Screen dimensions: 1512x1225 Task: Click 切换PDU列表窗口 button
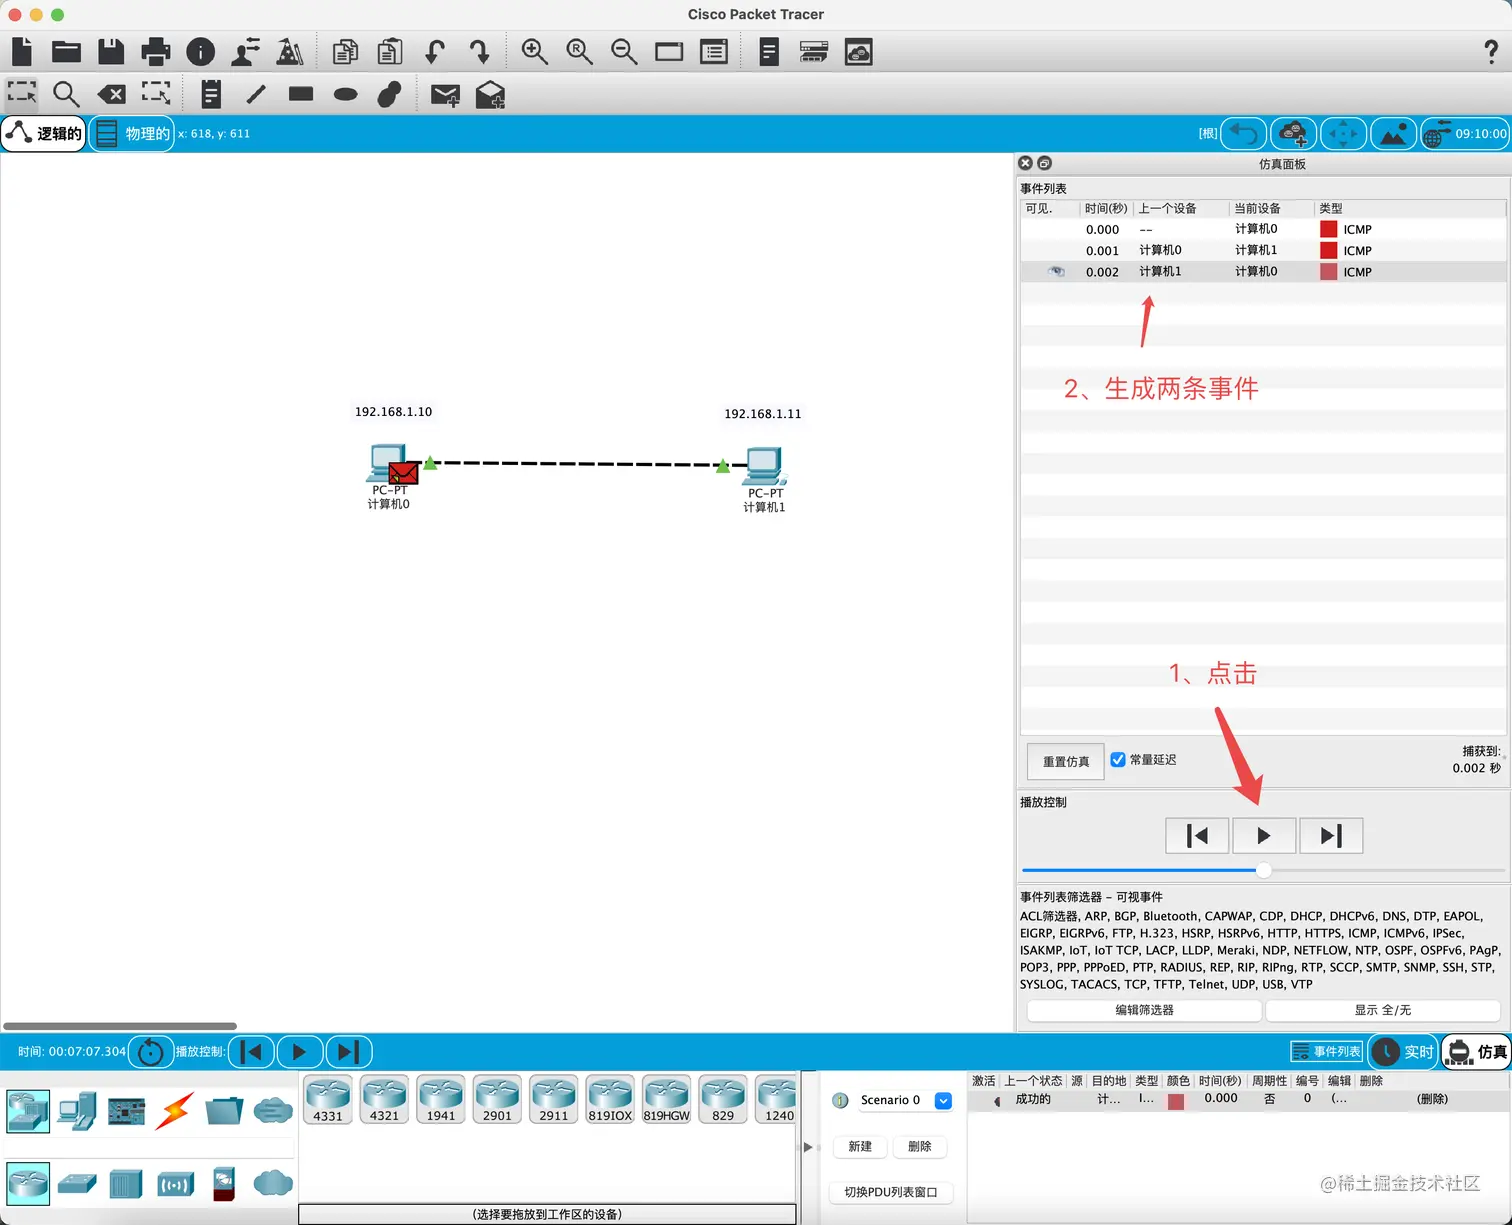(x=891, y=1192)
